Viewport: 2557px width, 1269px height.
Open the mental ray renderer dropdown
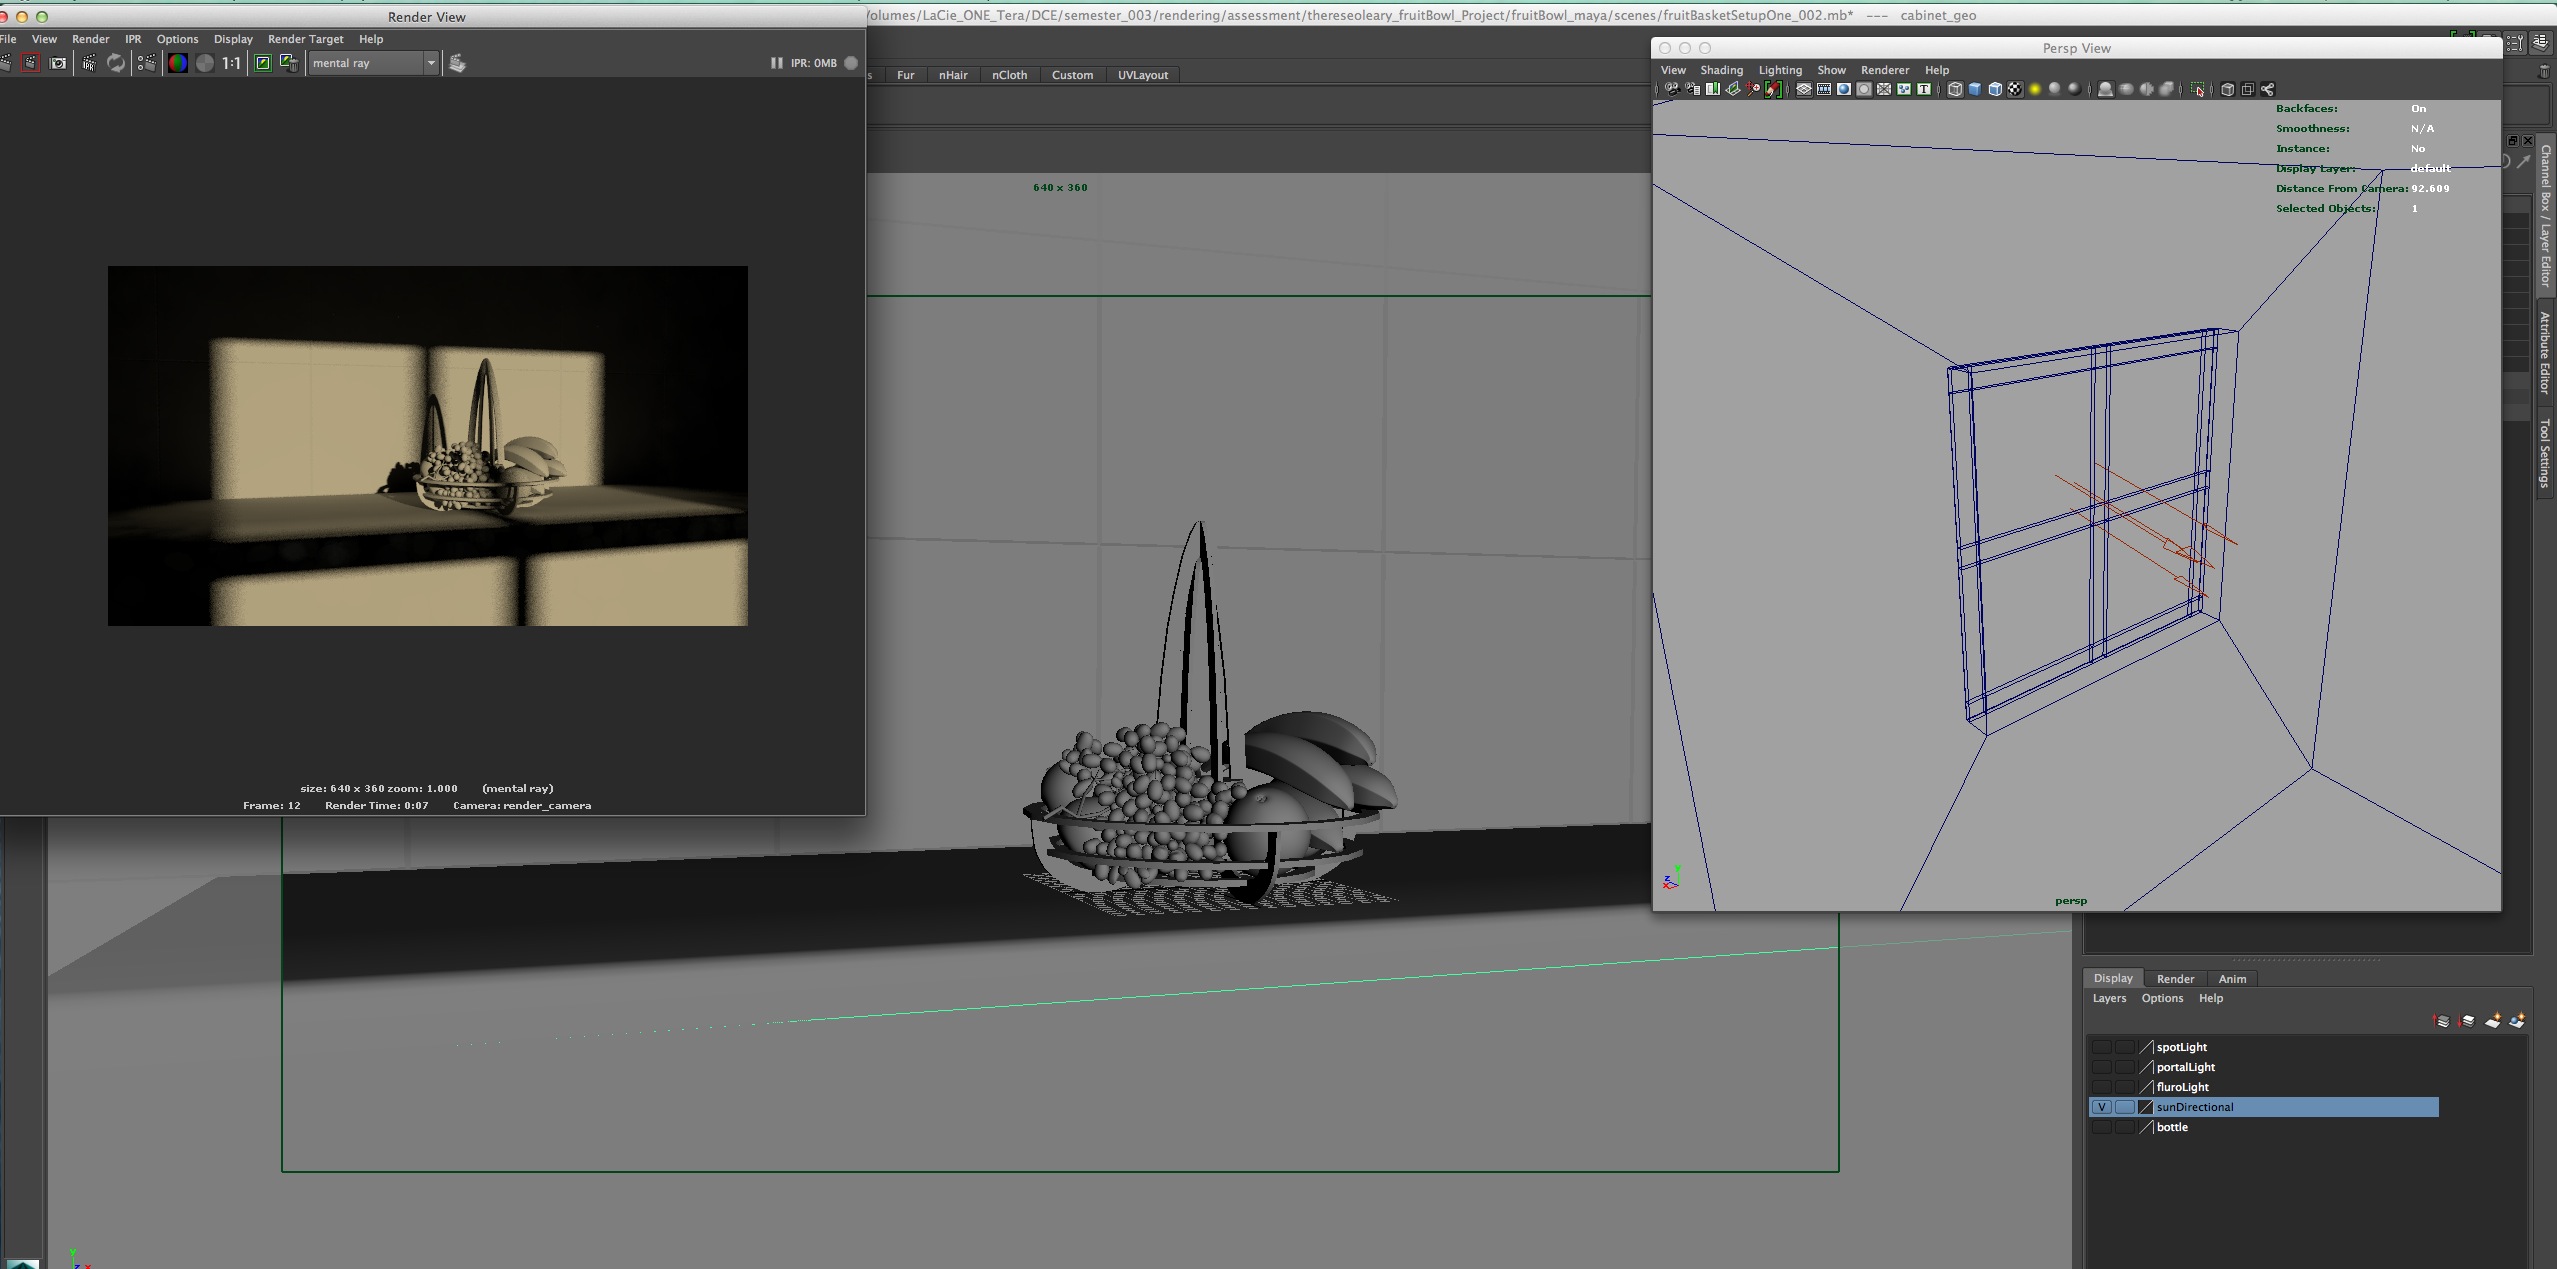coord(431,63)
